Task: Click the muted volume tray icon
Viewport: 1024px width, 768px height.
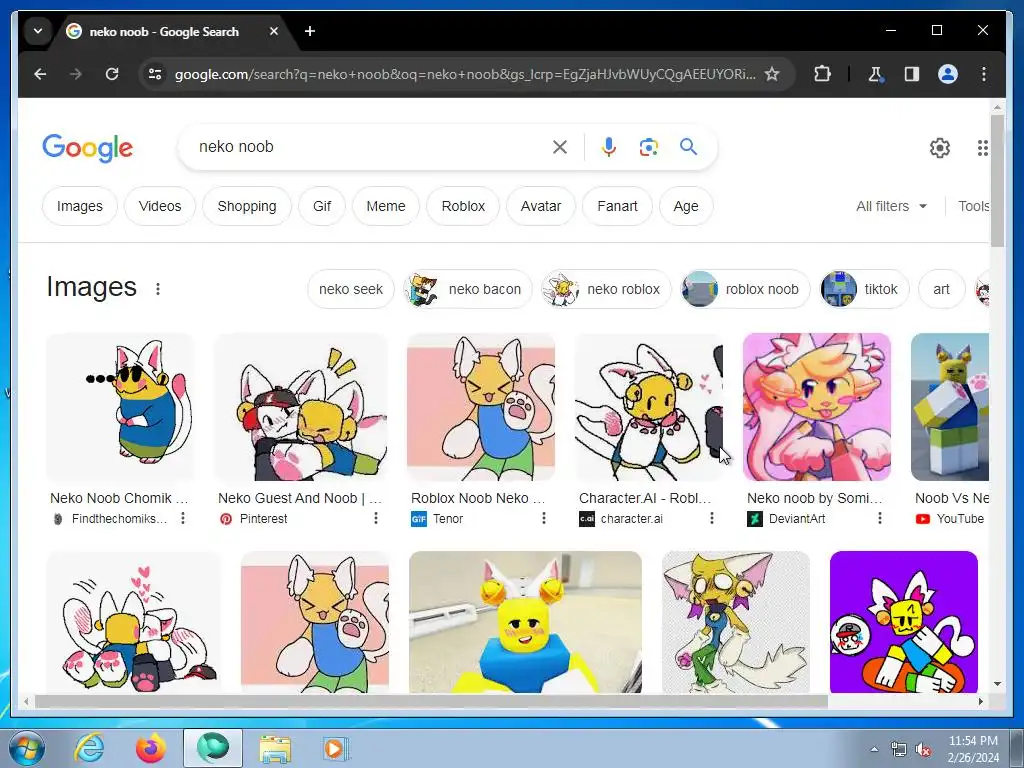Action: [923, 750]
